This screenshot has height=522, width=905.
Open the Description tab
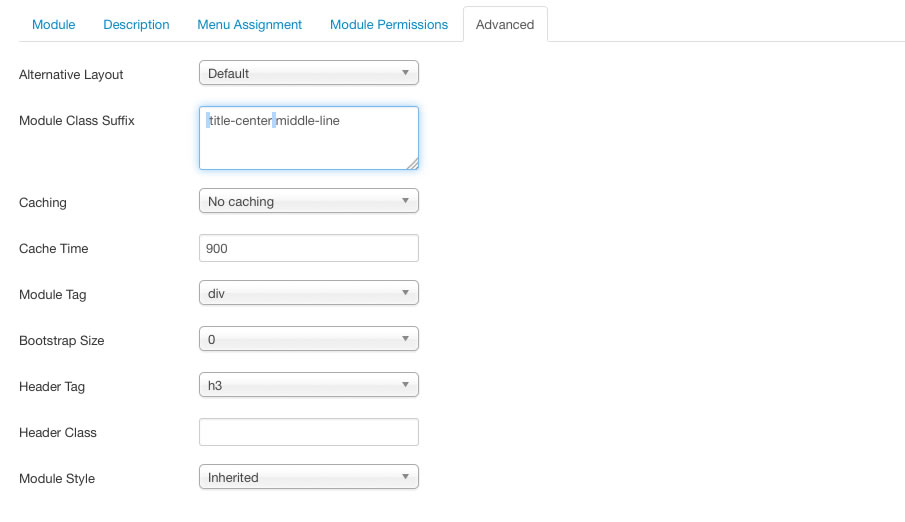coord(136,24)
